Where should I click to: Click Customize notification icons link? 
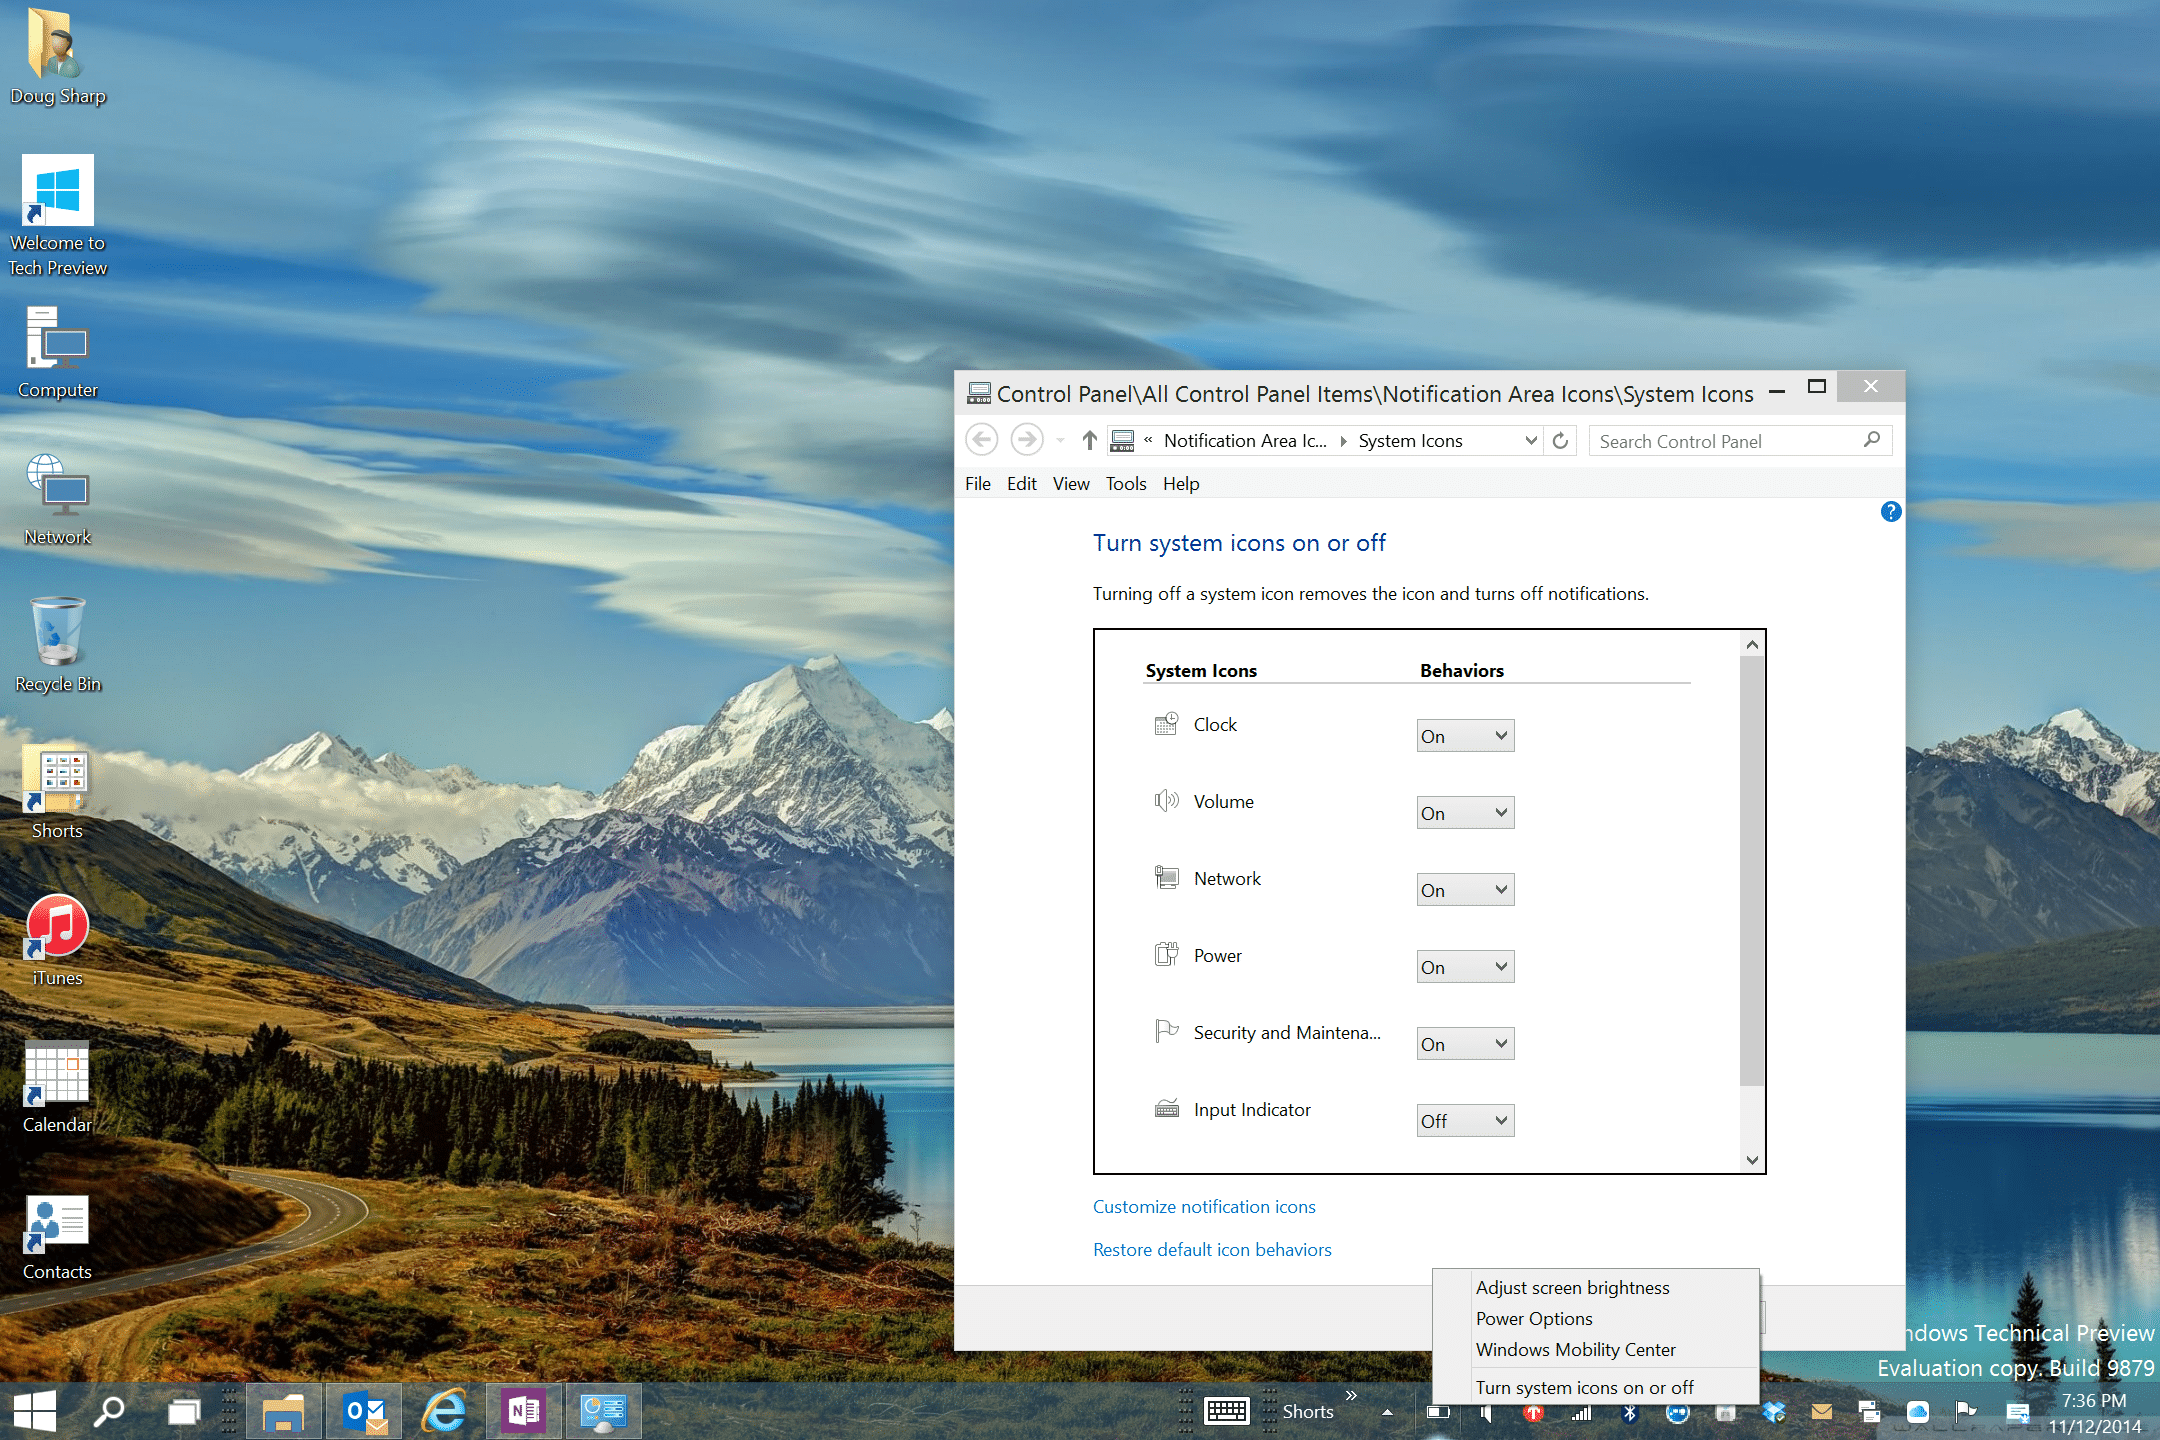(1204, 1205)
